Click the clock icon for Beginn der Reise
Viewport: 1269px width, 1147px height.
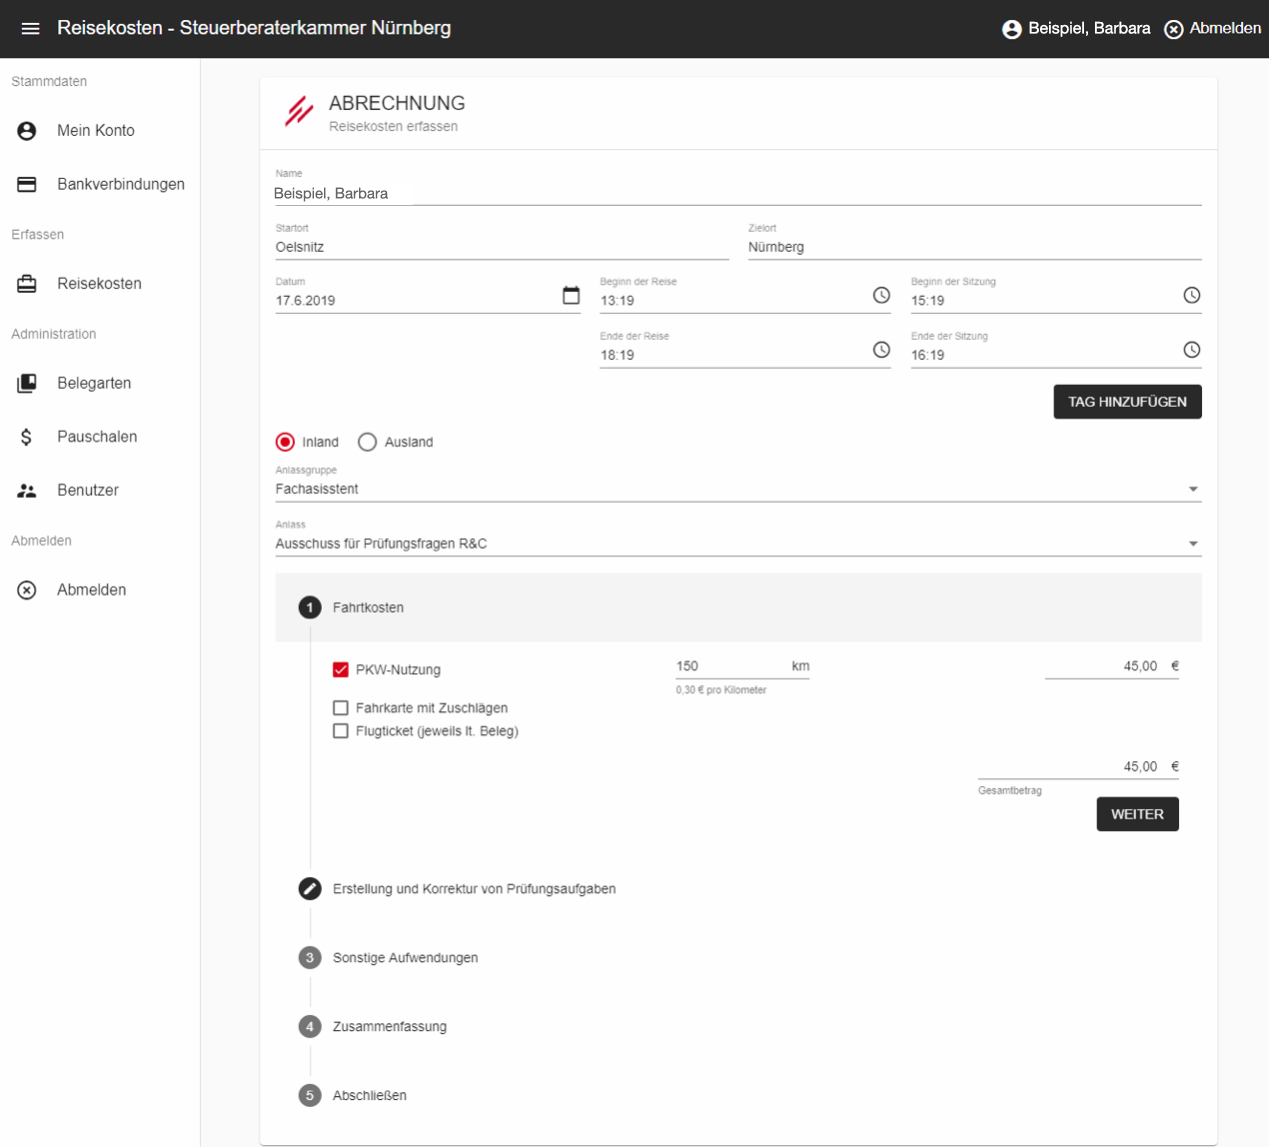coord(881,295)
